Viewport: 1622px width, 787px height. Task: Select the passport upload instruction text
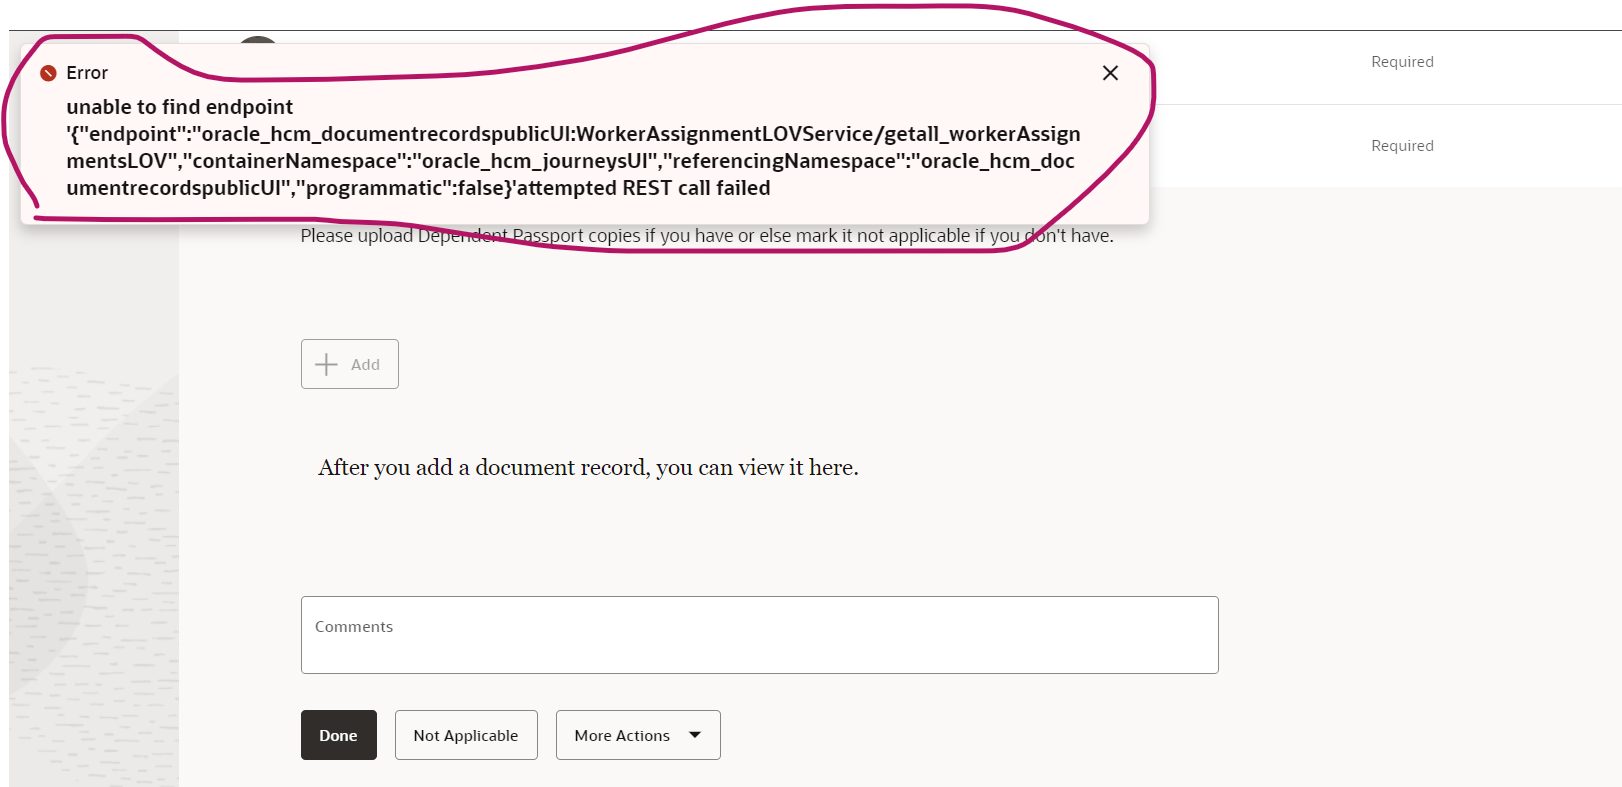[707, 236]
